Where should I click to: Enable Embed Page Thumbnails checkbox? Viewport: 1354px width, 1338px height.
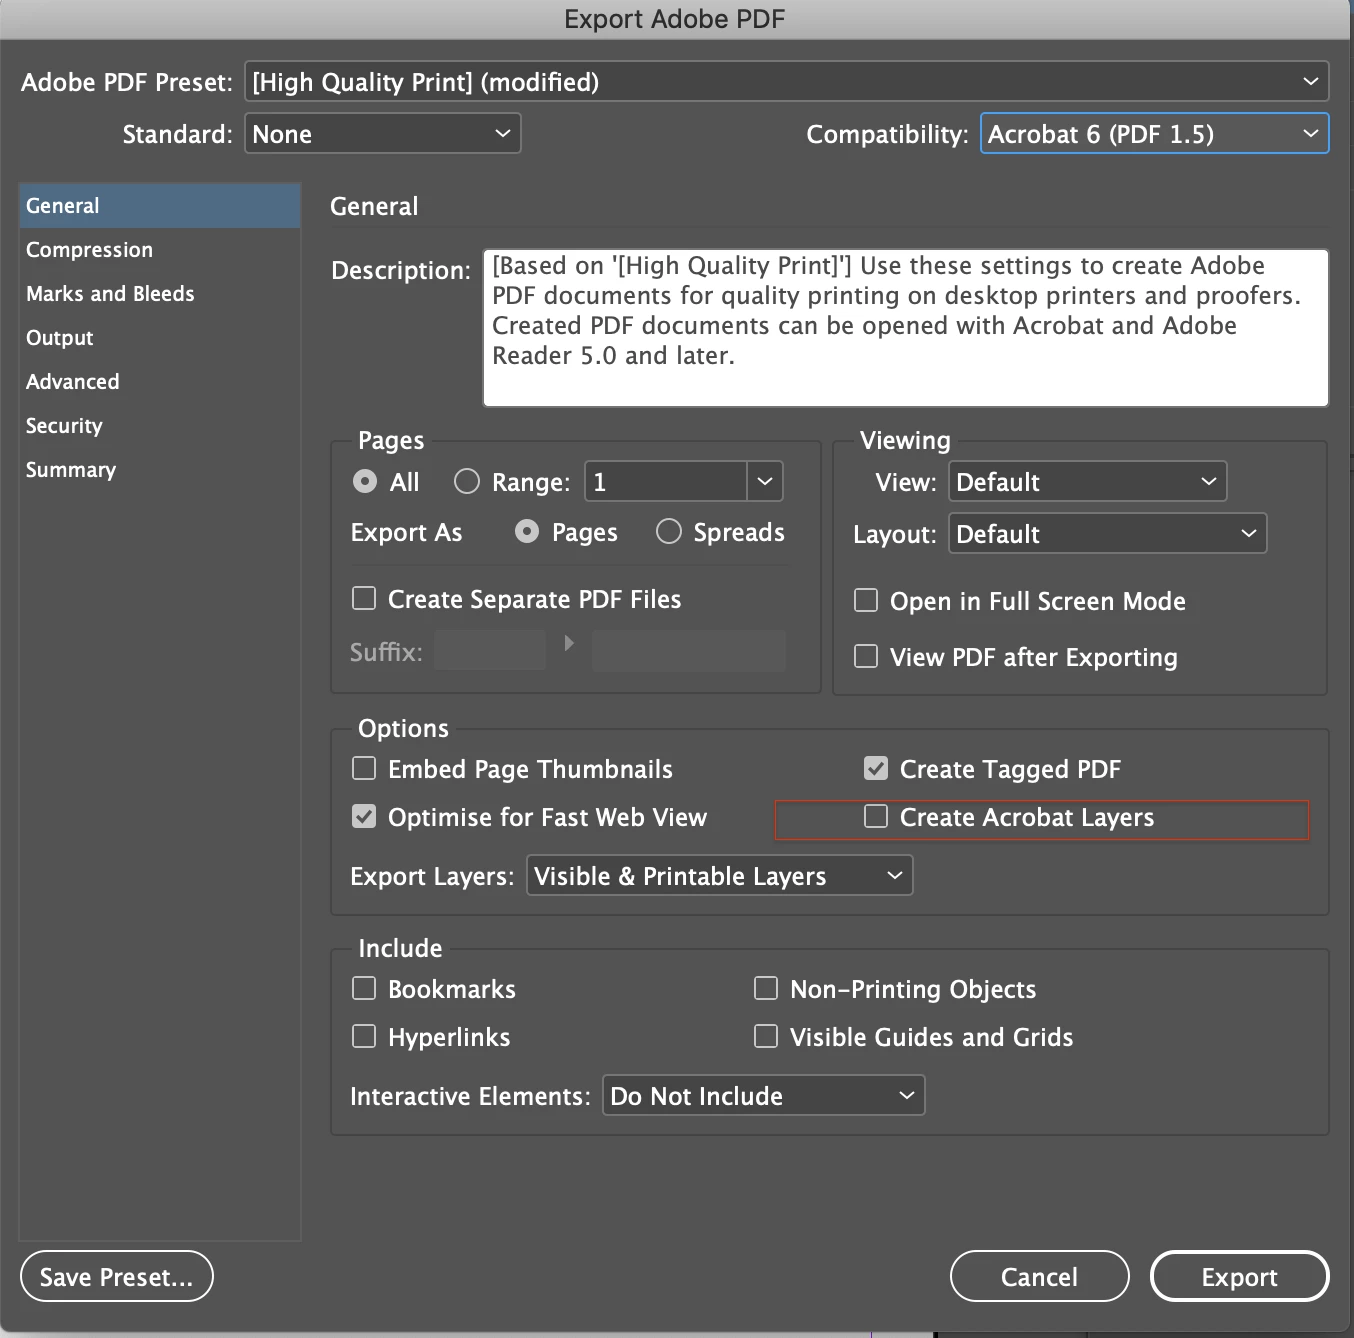click(x=364, y=768)
